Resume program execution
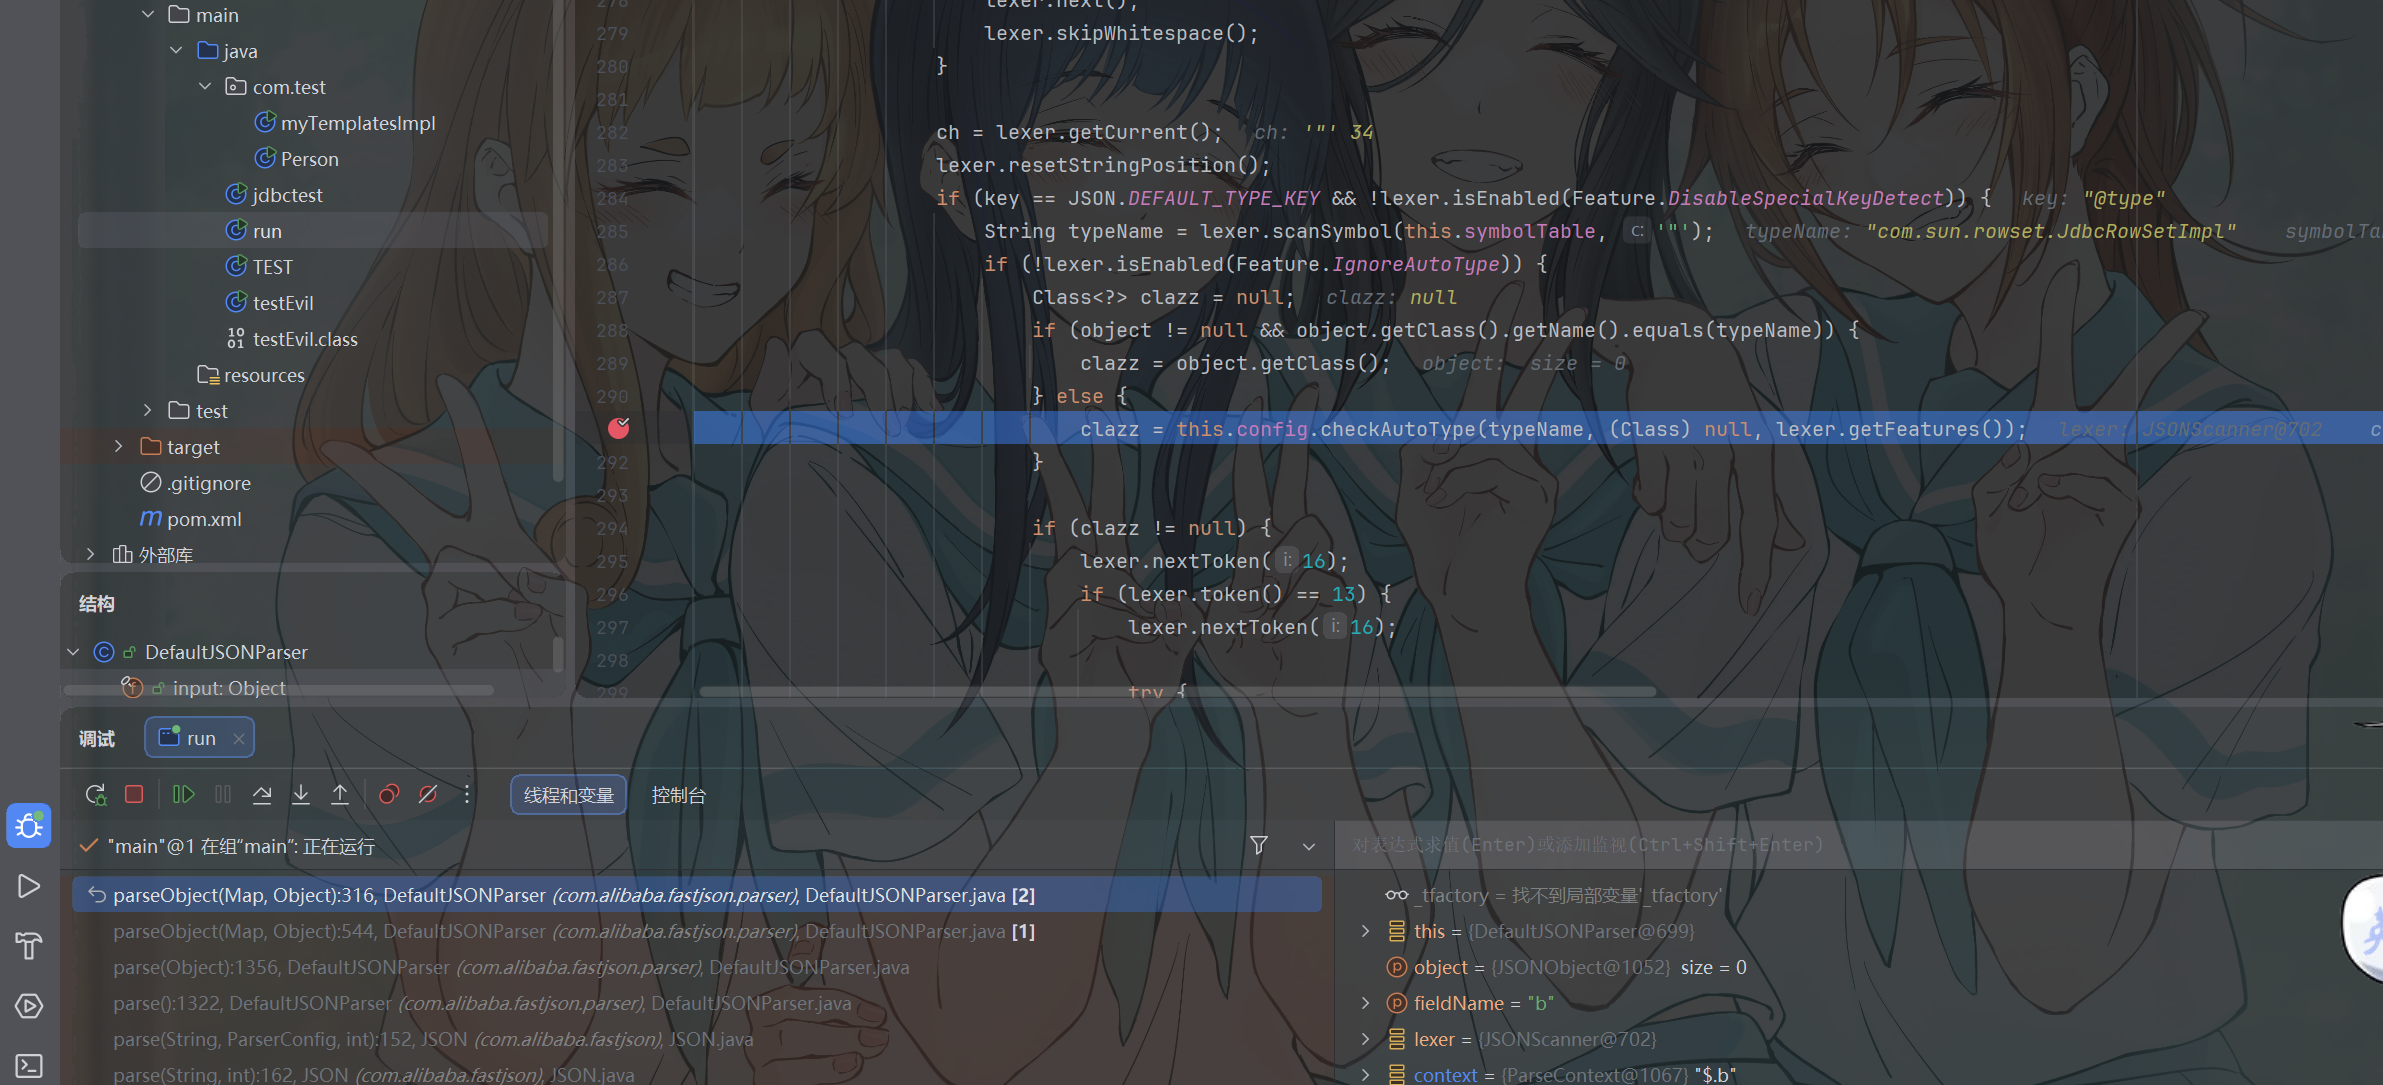 pyautogui.click(x=183, y=794)
